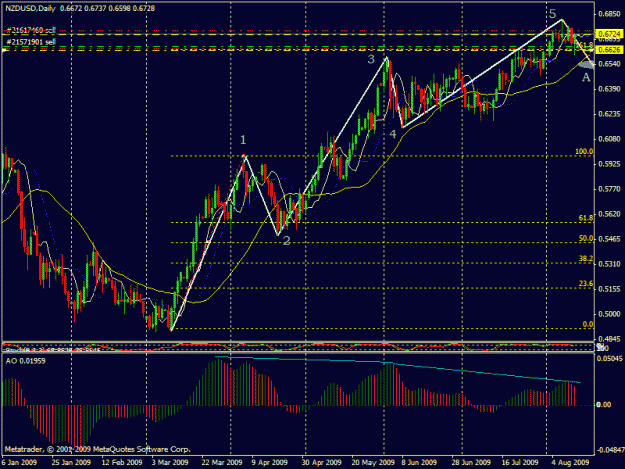Image resolution: width=625 pixels, height=469 pixels.
Task: Click the yellow 0.6724 price tag
Action: pyautogui.click(x=610, y=35)
